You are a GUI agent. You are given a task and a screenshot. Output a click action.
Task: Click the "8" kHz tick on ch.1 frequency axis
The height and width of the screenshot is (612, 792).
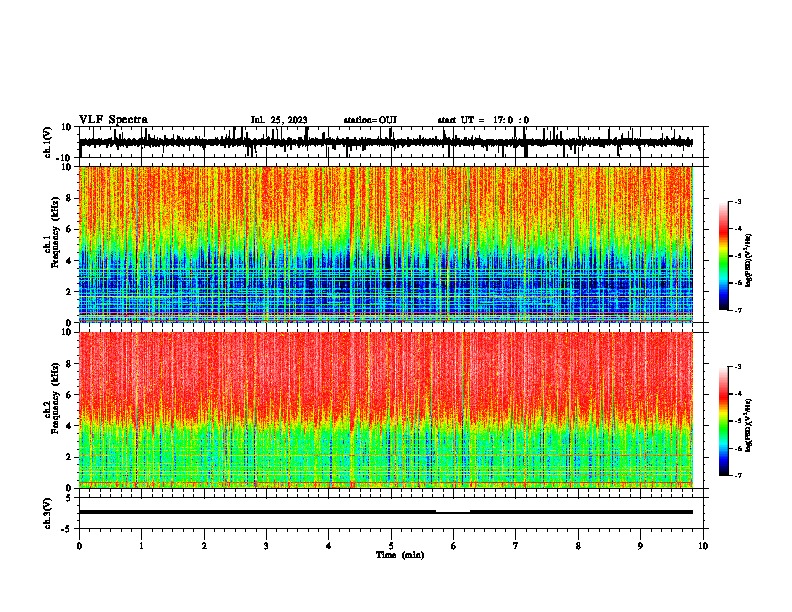[69, 198]
